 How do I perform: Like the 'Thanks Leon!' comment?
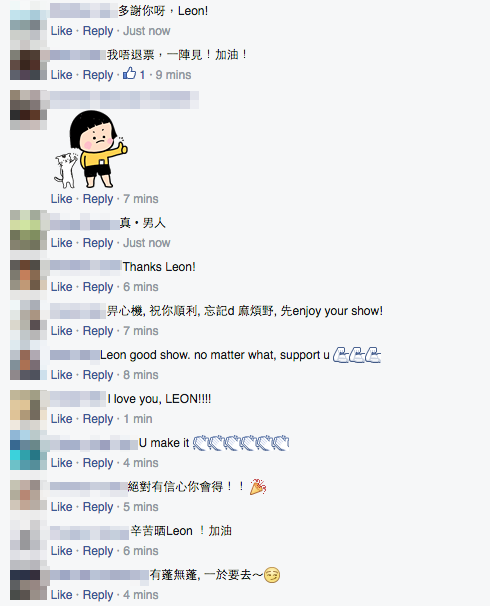point(61,287)
